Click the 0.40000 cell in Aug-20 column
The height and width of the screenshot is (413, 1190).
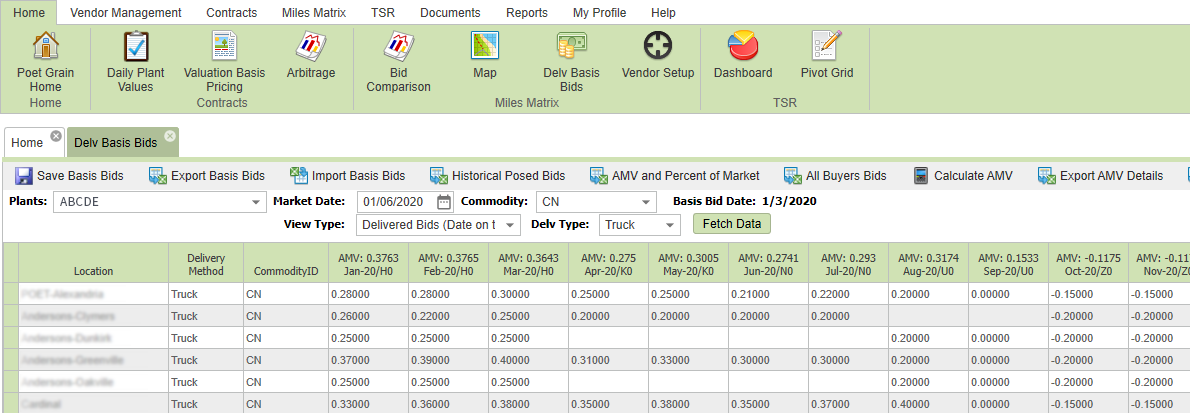tap(928, 405)
